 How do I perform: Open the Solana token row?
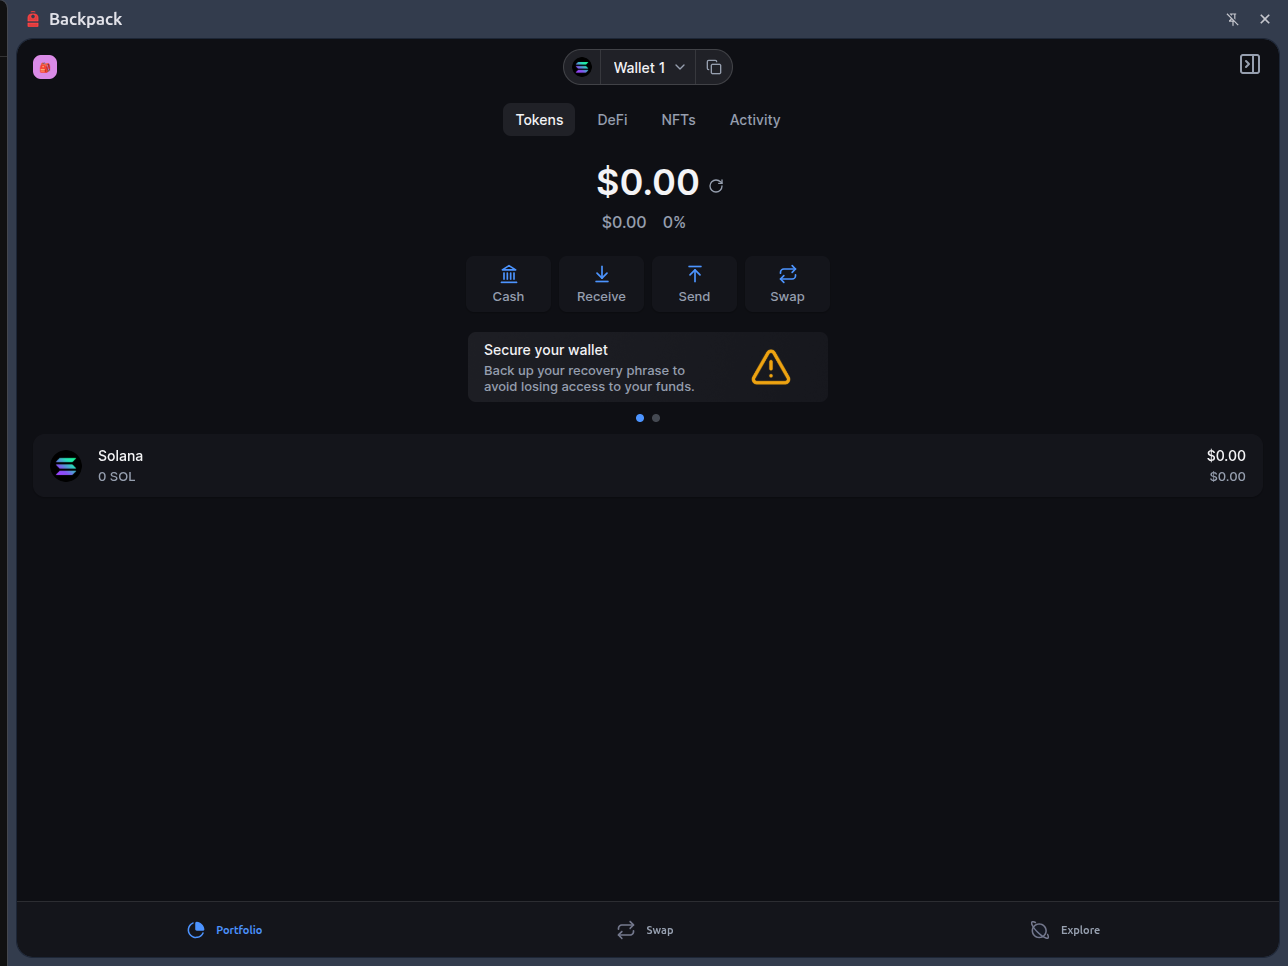(648, 466)
